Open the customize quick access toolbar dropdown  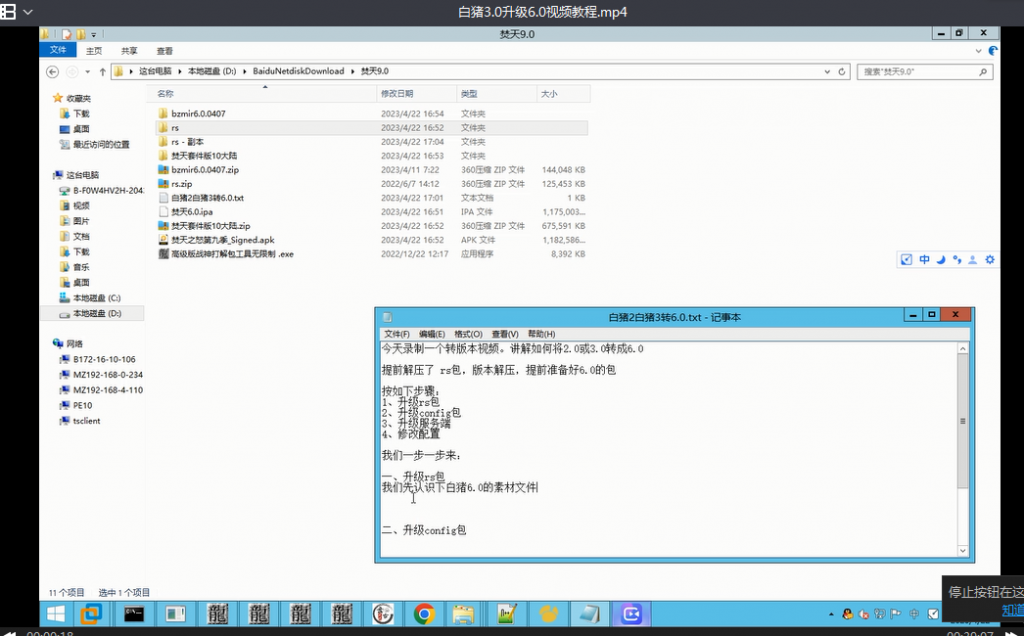click(x=93, y=35)
